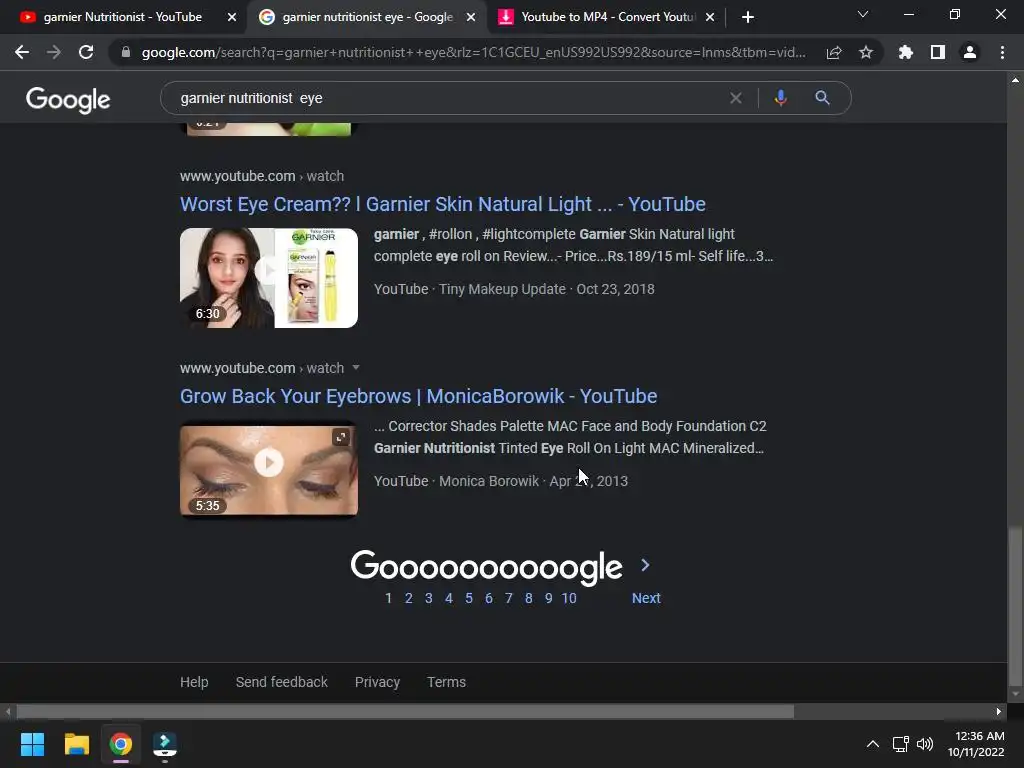Viewport: 1024px width, 768px height.
Task: Go to results page 10
Action: (569, 598)
